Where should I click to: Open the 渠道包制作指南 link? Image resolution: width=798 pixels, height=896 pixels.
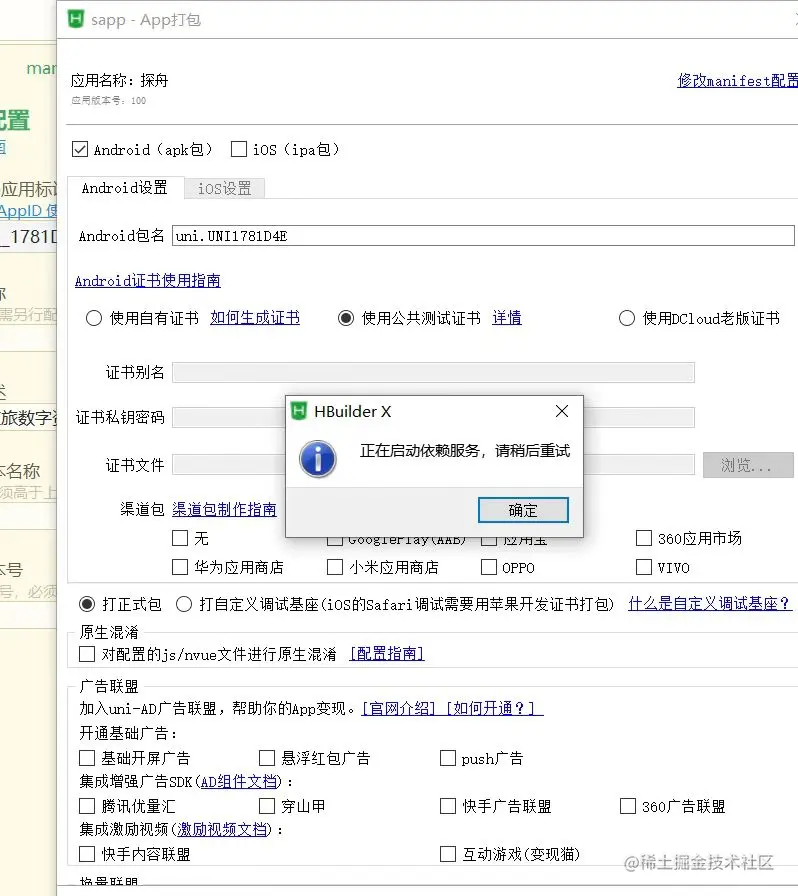click(x=225, y=509)
